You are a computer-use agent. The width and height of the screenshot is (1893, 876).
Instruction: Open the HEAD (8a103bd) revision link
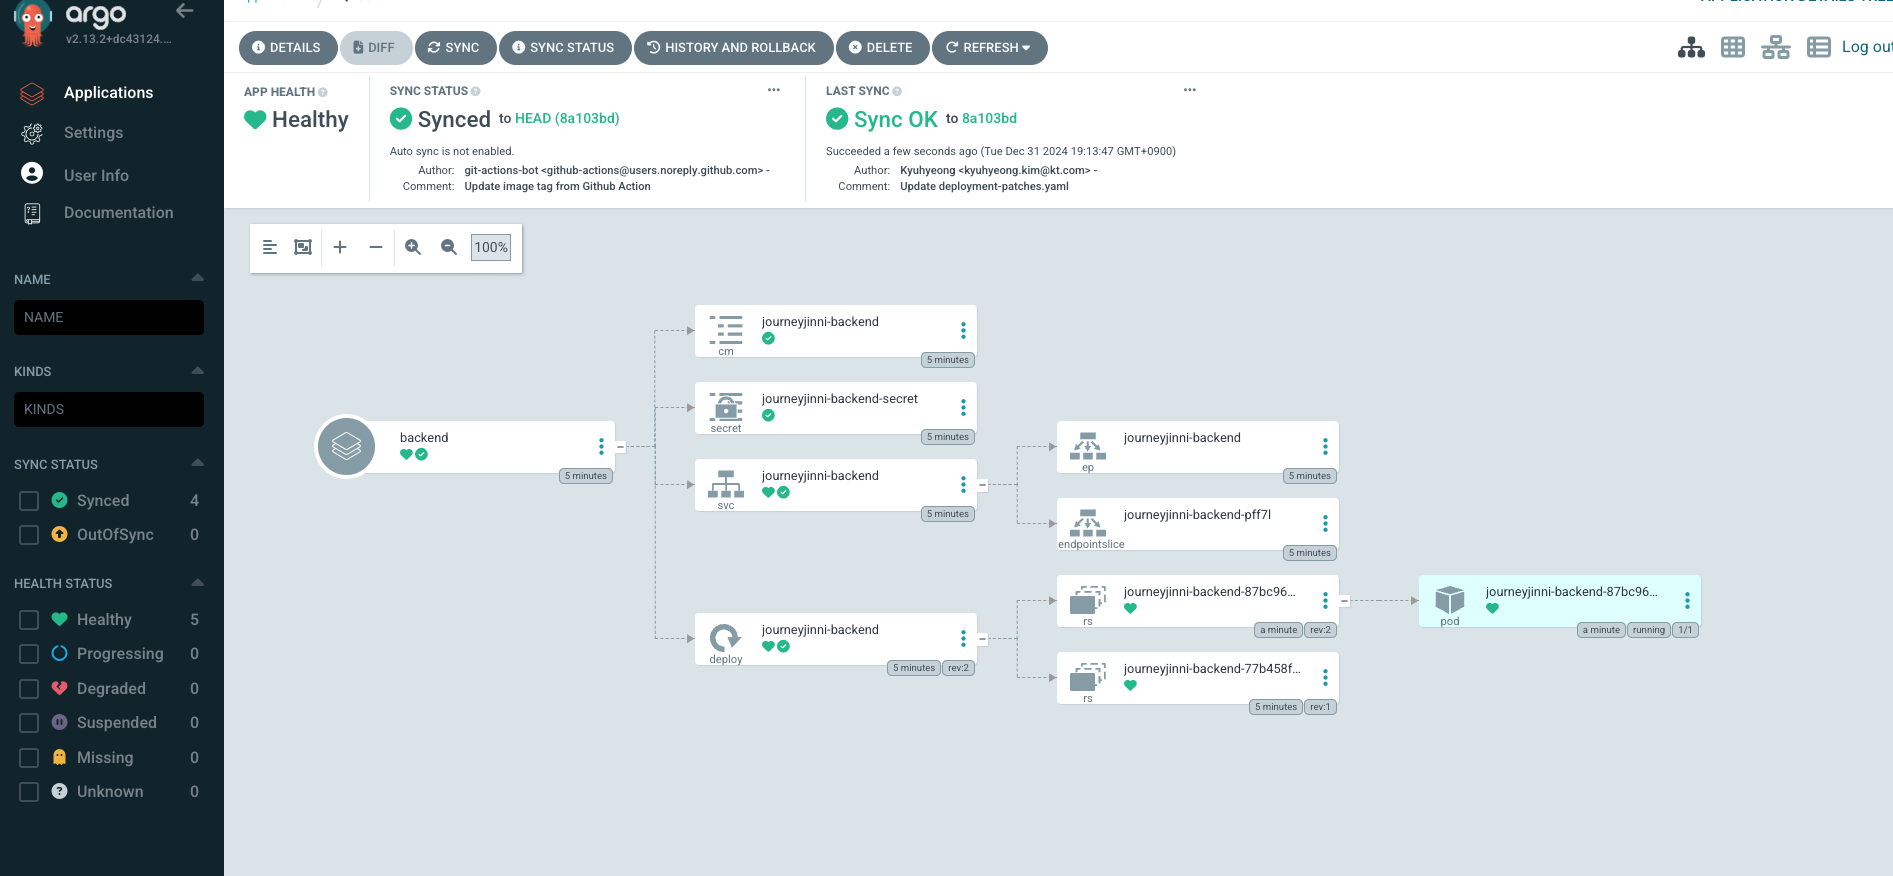click(566, 118)
